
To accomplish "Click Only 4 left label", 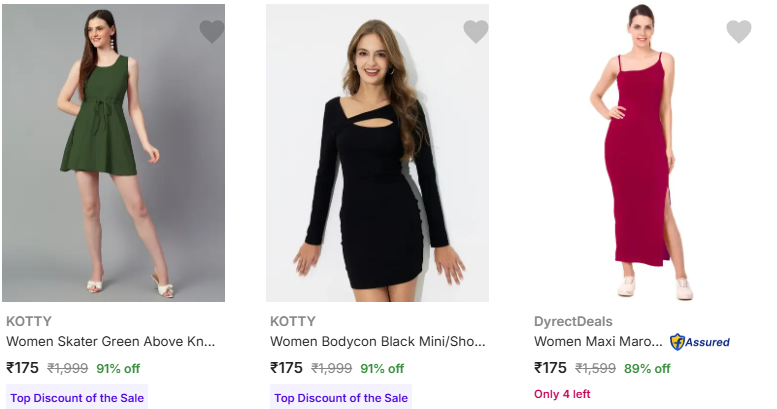I will [x=562, y=394].
